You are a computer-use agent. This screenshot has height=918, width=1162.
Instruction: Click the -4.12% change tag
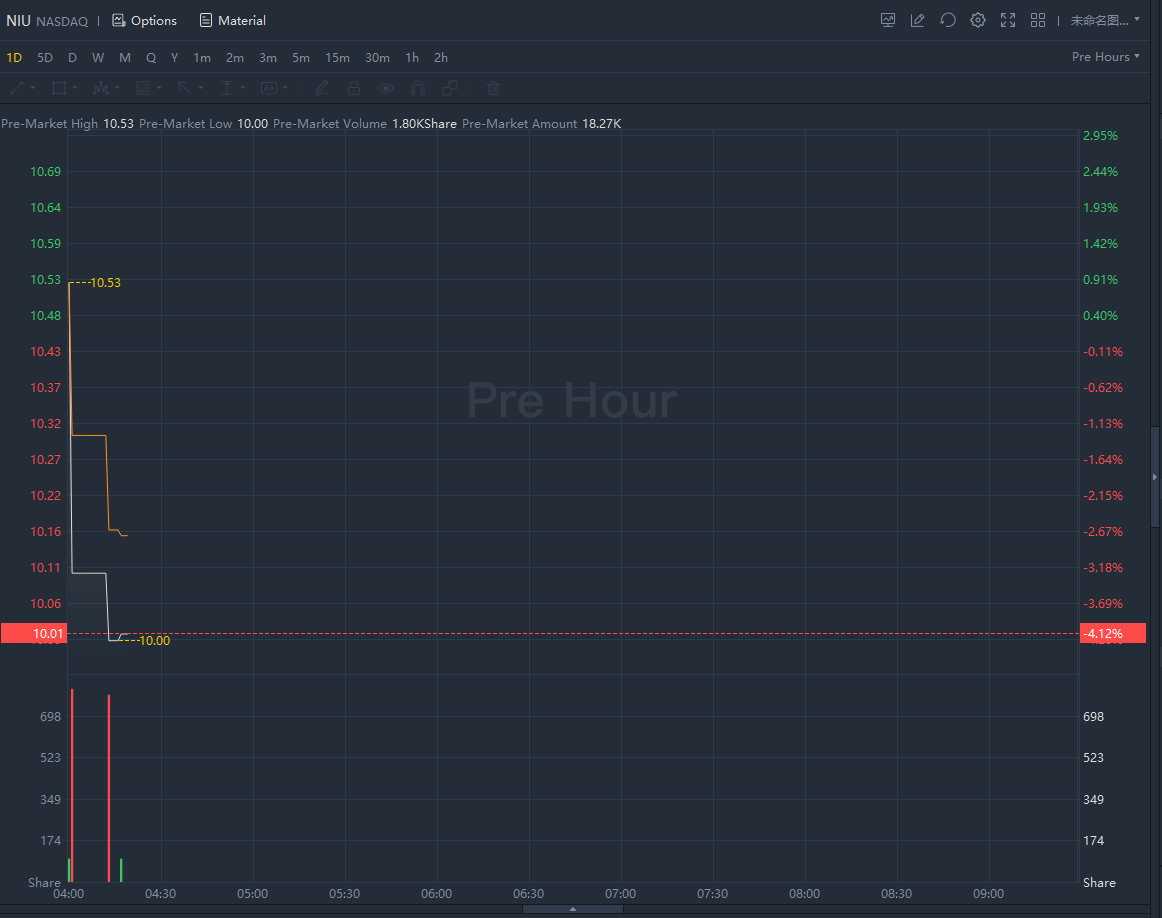pos(1113,633)
